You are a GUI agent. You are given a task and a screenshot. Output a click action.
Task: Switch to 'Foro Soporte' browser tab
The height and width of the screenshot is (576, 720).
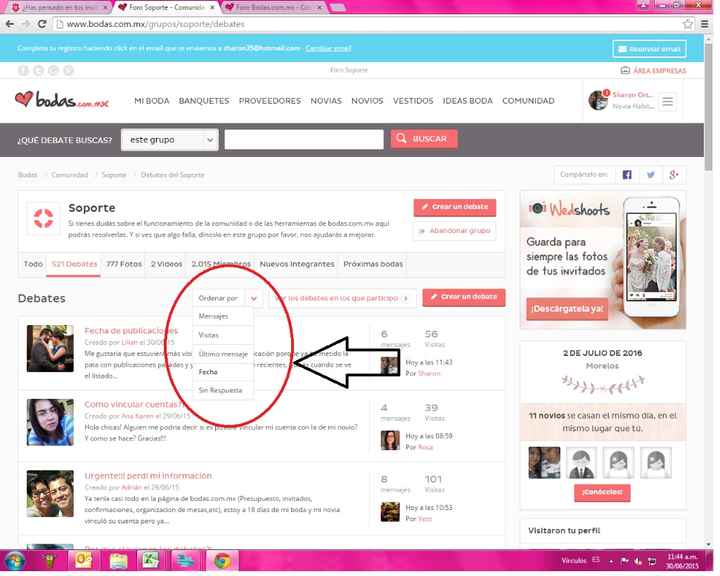(x=166, y=7)
